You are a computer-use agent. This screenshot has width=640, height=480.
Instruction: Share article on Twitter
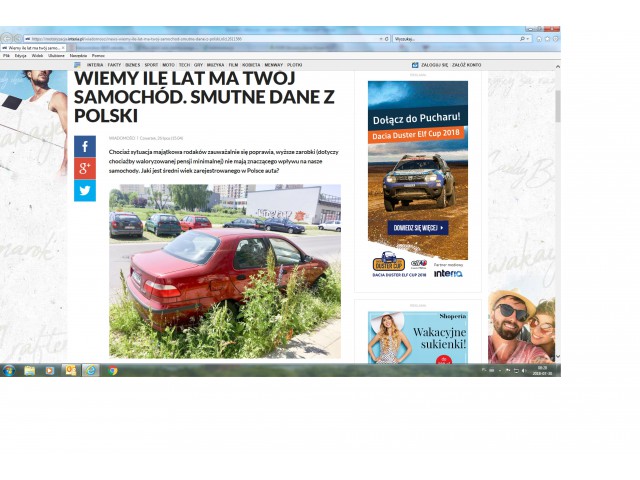85,190
